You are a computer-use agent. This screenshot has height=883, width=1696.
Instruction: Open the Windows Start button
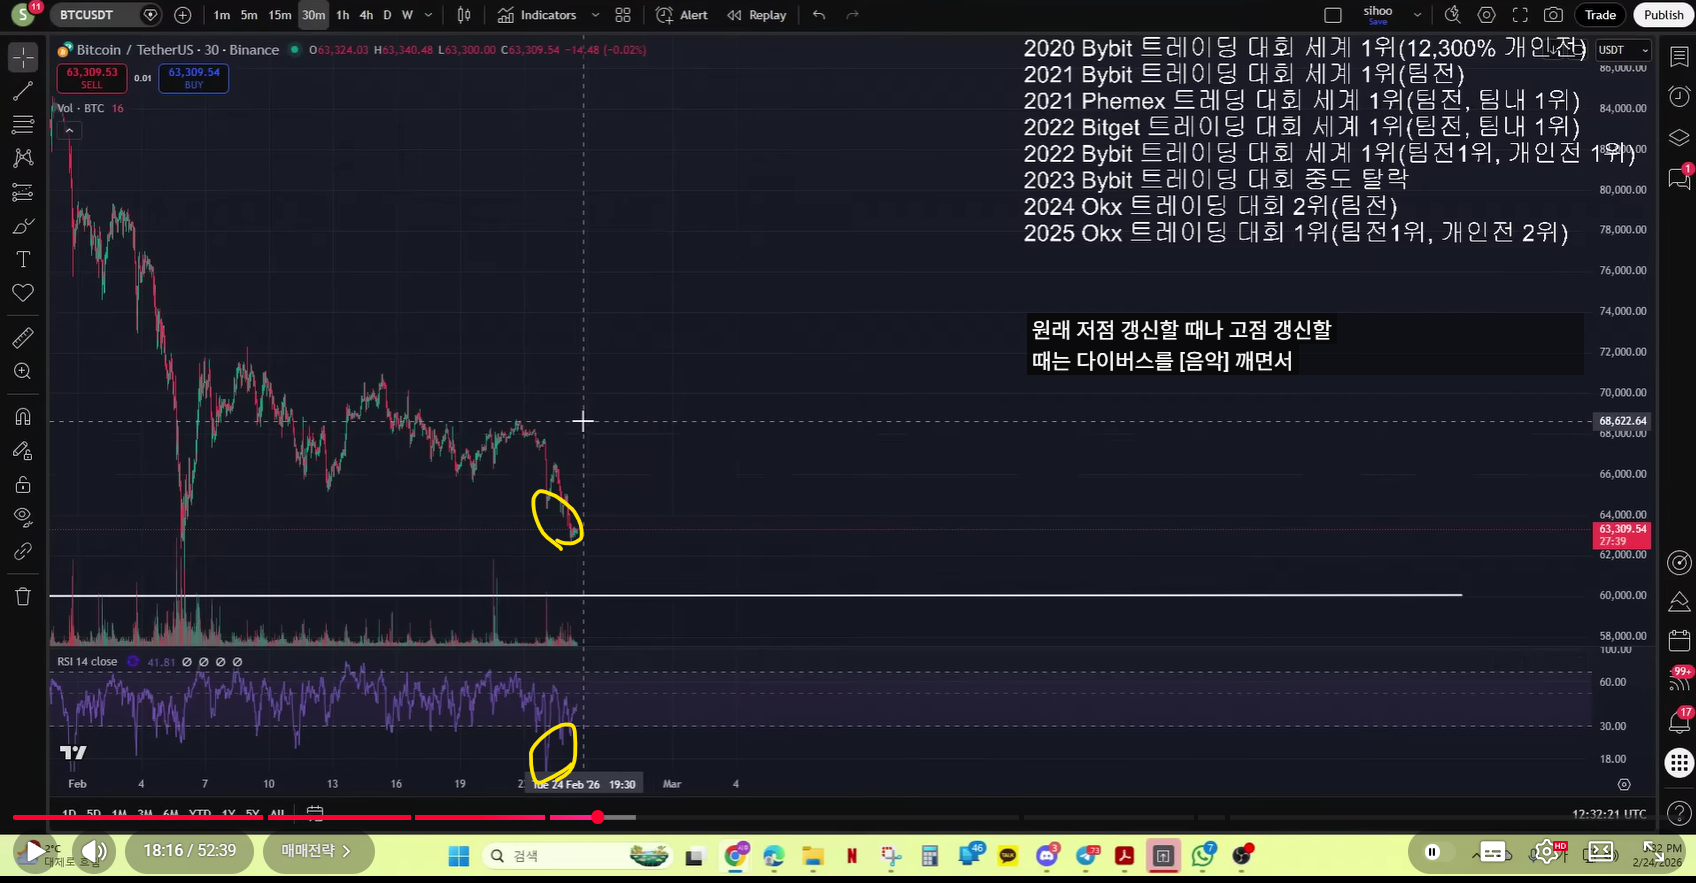(459, 856)
